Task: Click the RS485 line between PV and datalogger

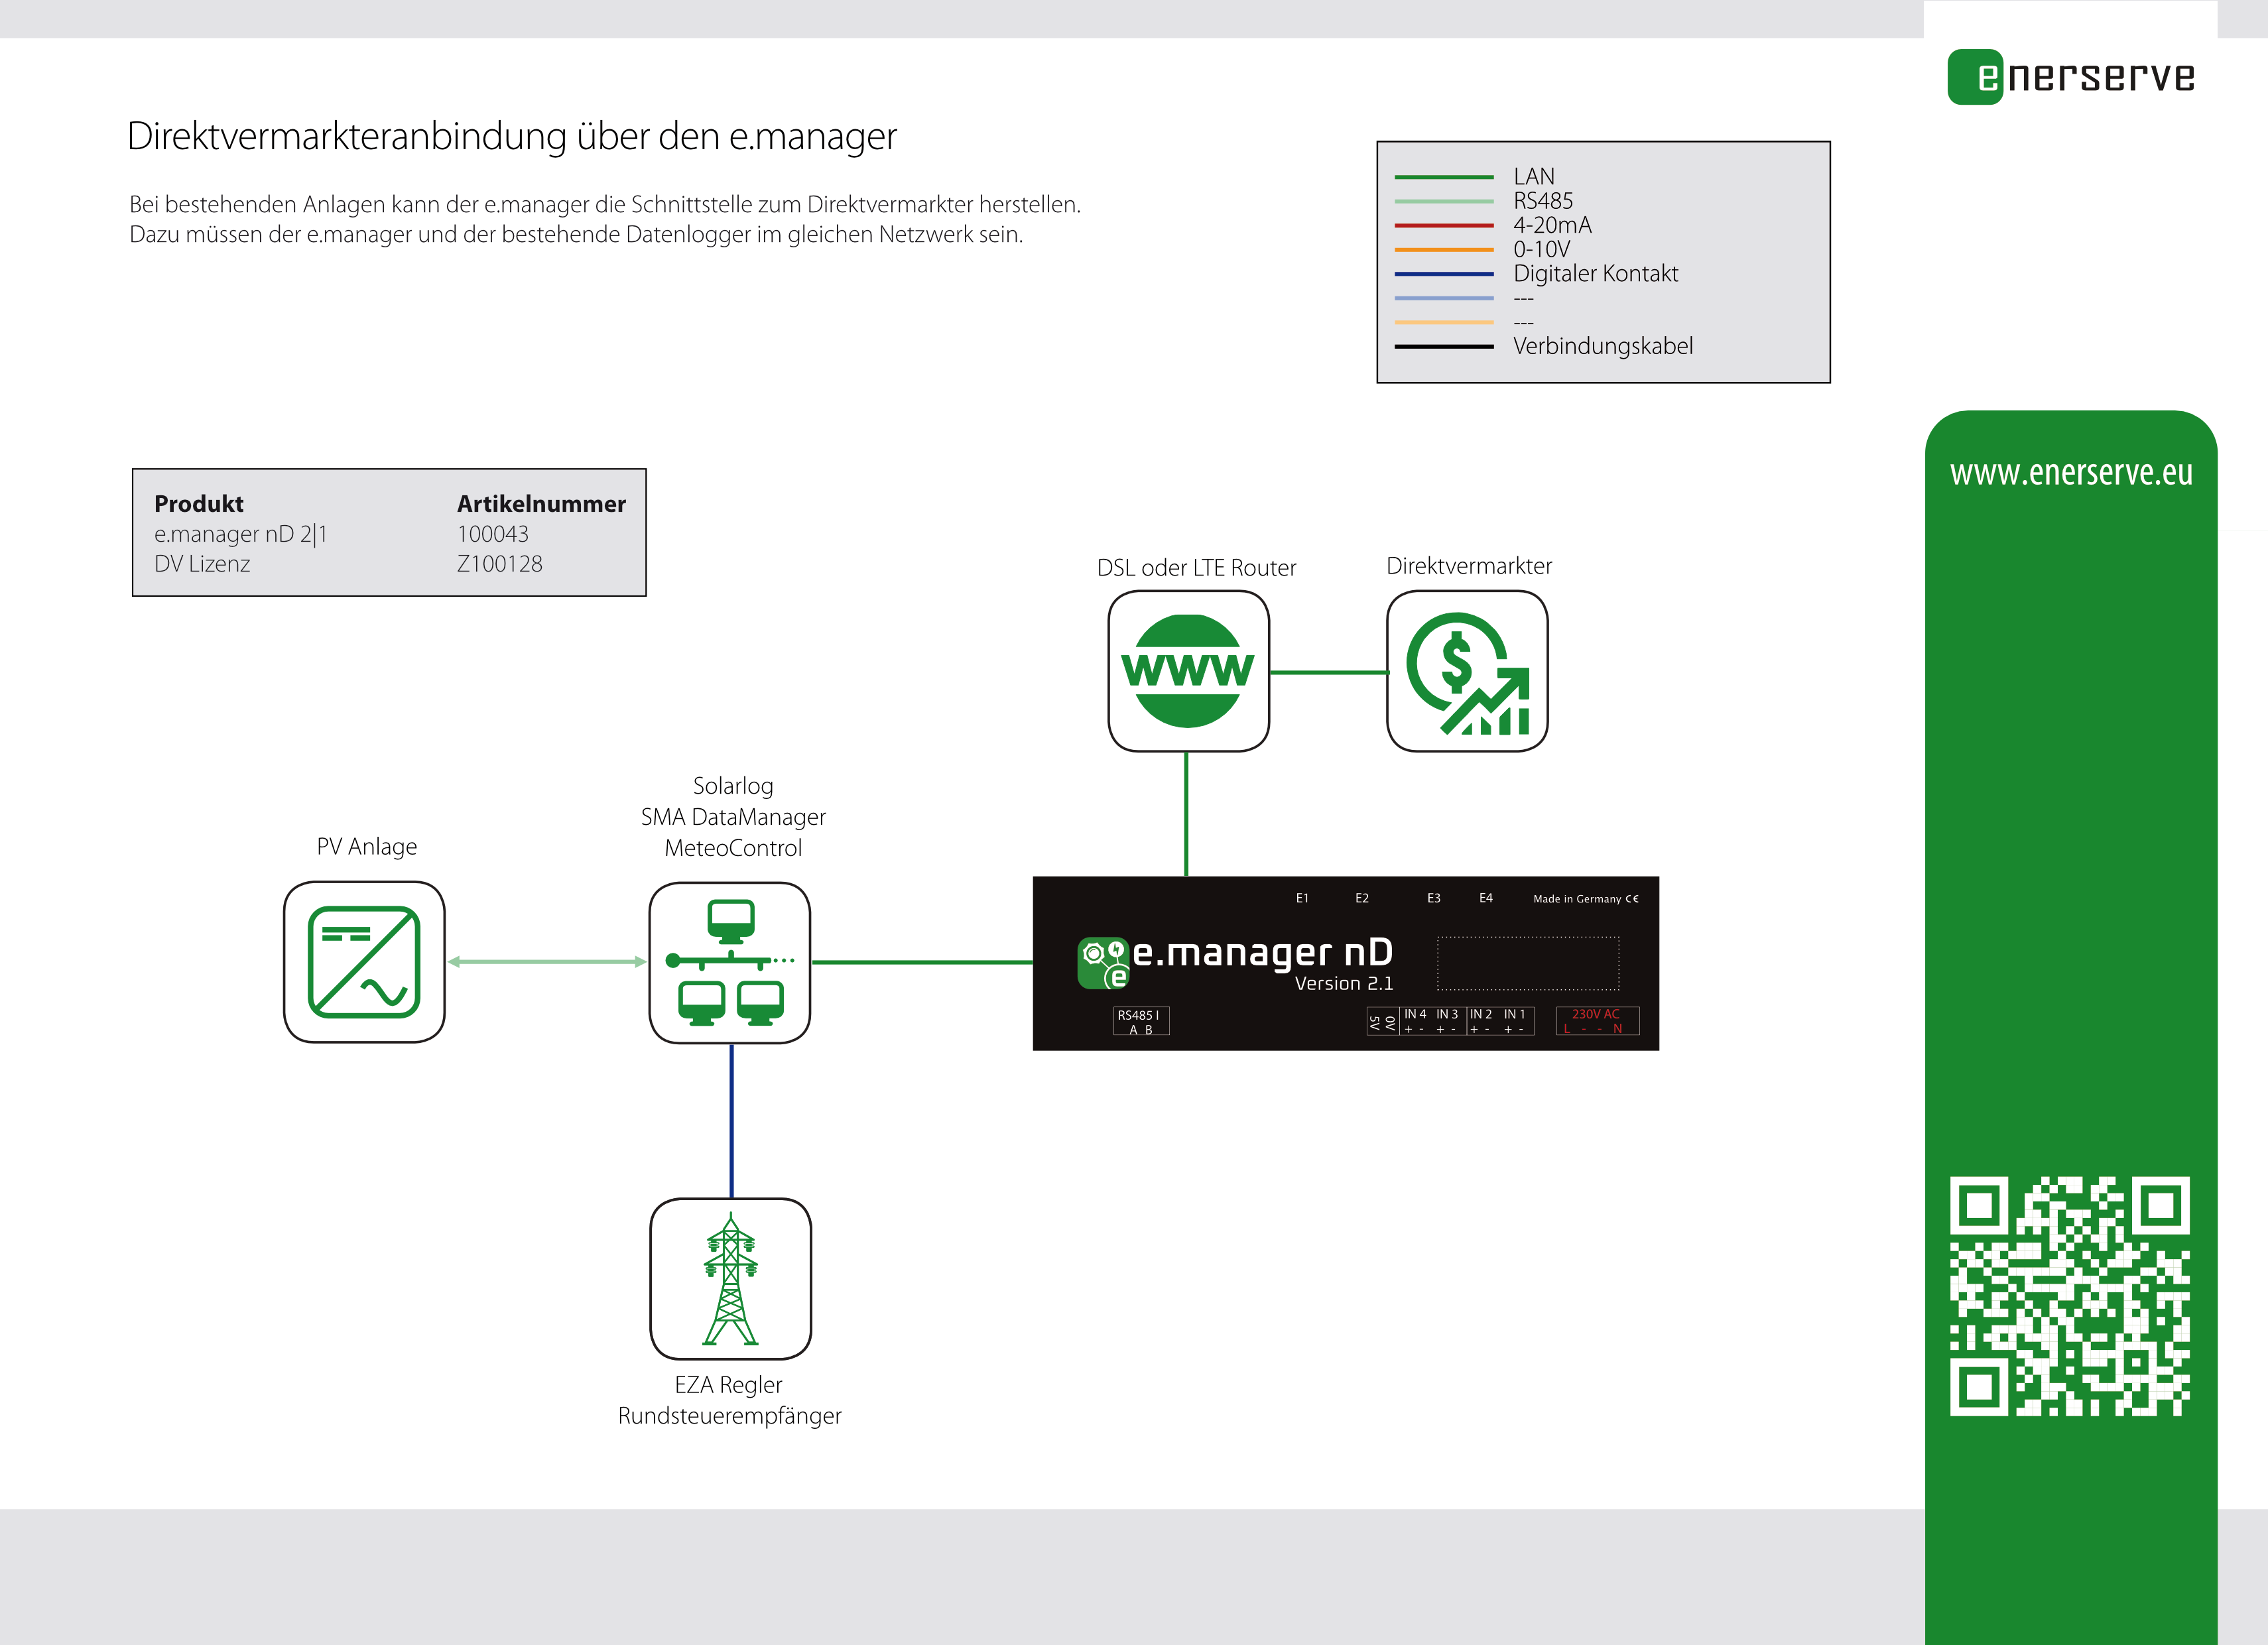Action: coord(547,962)
